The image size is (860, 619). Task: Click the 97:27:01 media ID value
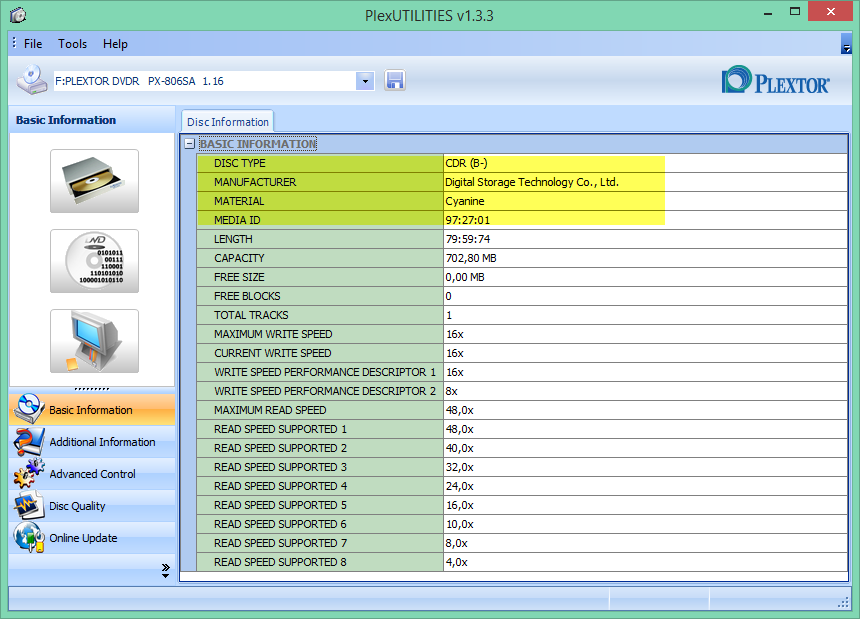[467, 220]
